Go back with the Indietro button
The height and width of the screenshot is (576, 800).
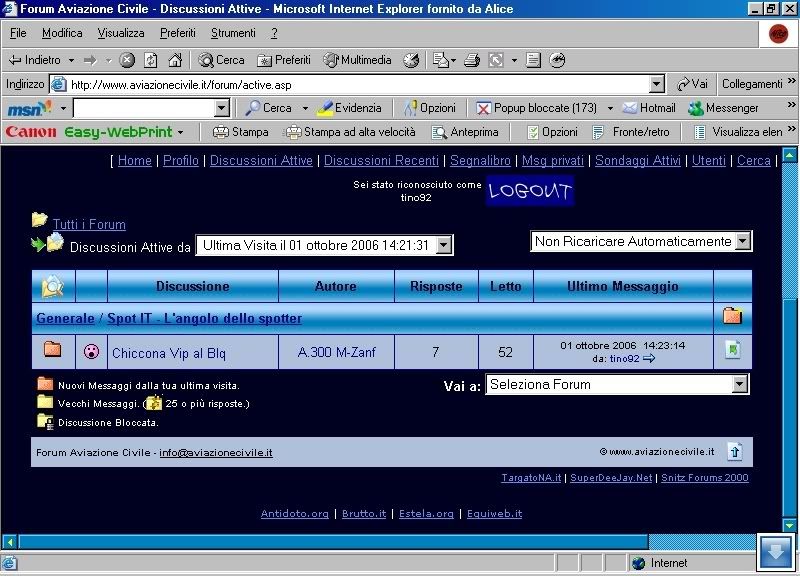tap(35, 60)
